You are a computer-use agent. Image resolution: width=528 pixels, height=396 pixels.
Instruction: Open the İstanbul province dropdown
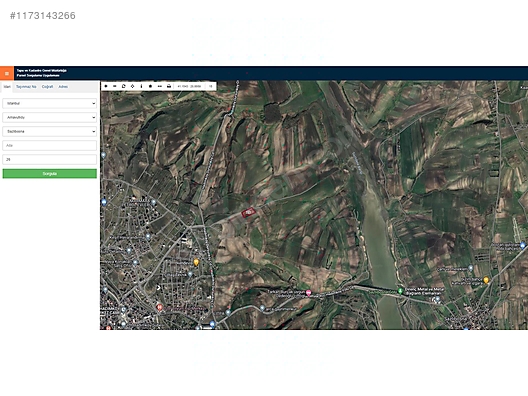50,103
